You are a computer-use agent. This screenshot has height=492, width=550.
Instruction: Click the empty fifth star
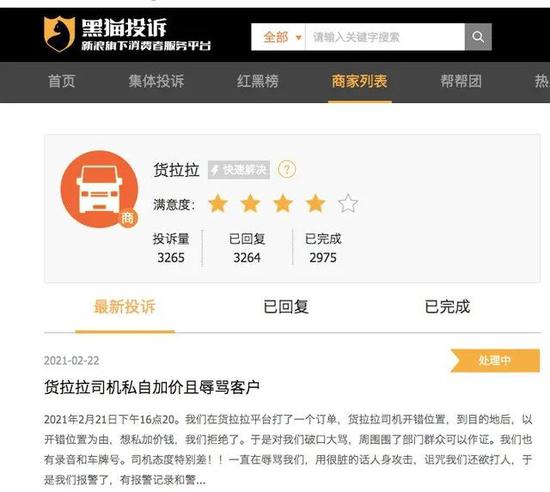pyautogui.click(x=348, y=203)
